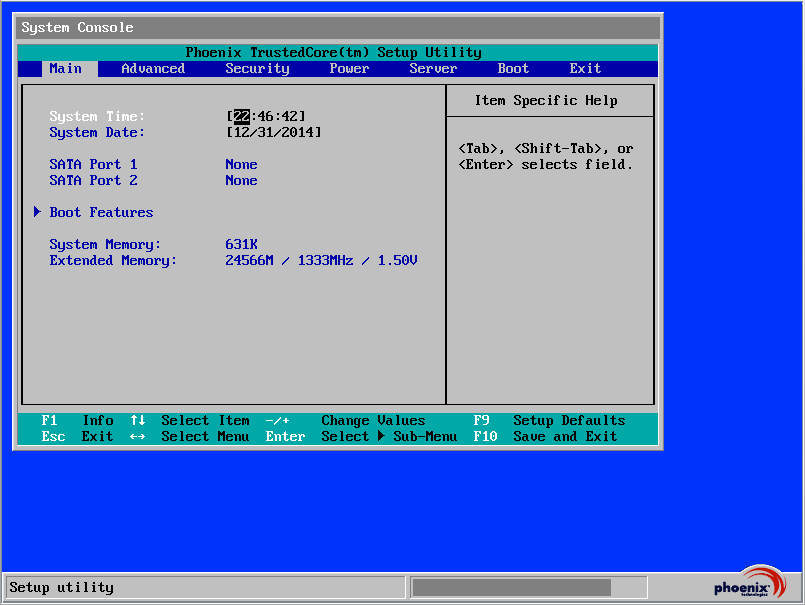
Task: Go to the Power tab
Action: 349,69
